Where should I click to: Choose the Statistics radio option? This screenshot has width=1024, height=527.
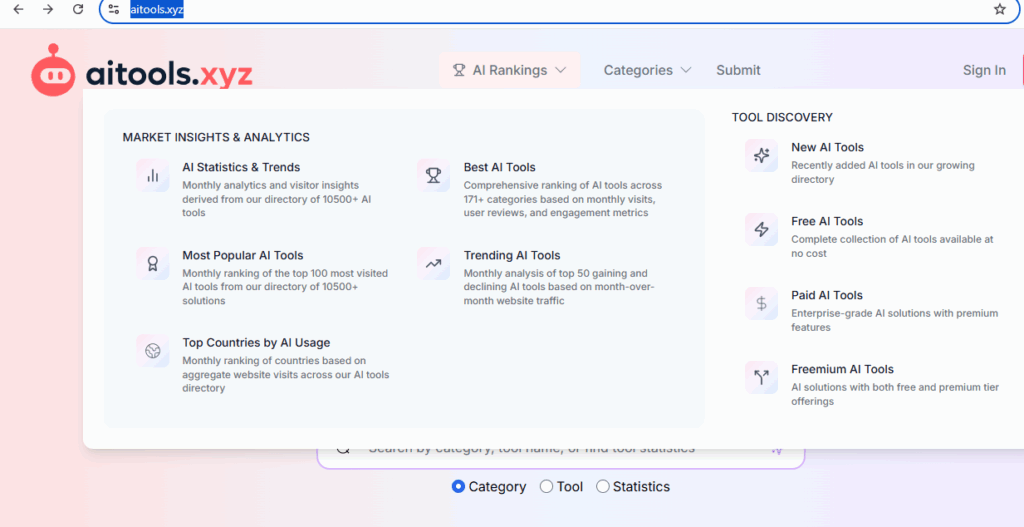(x=603, y=487)
